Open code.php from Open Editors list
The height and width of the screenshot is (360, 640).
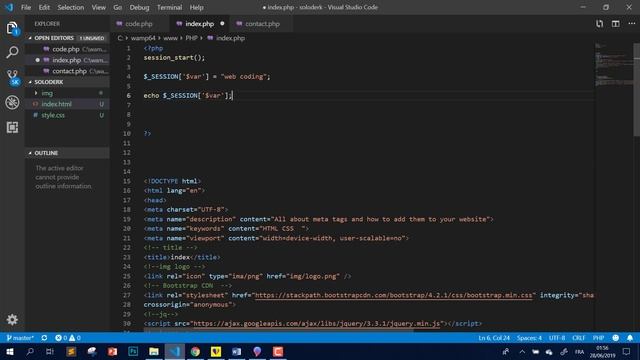click(x=67, y=49)
